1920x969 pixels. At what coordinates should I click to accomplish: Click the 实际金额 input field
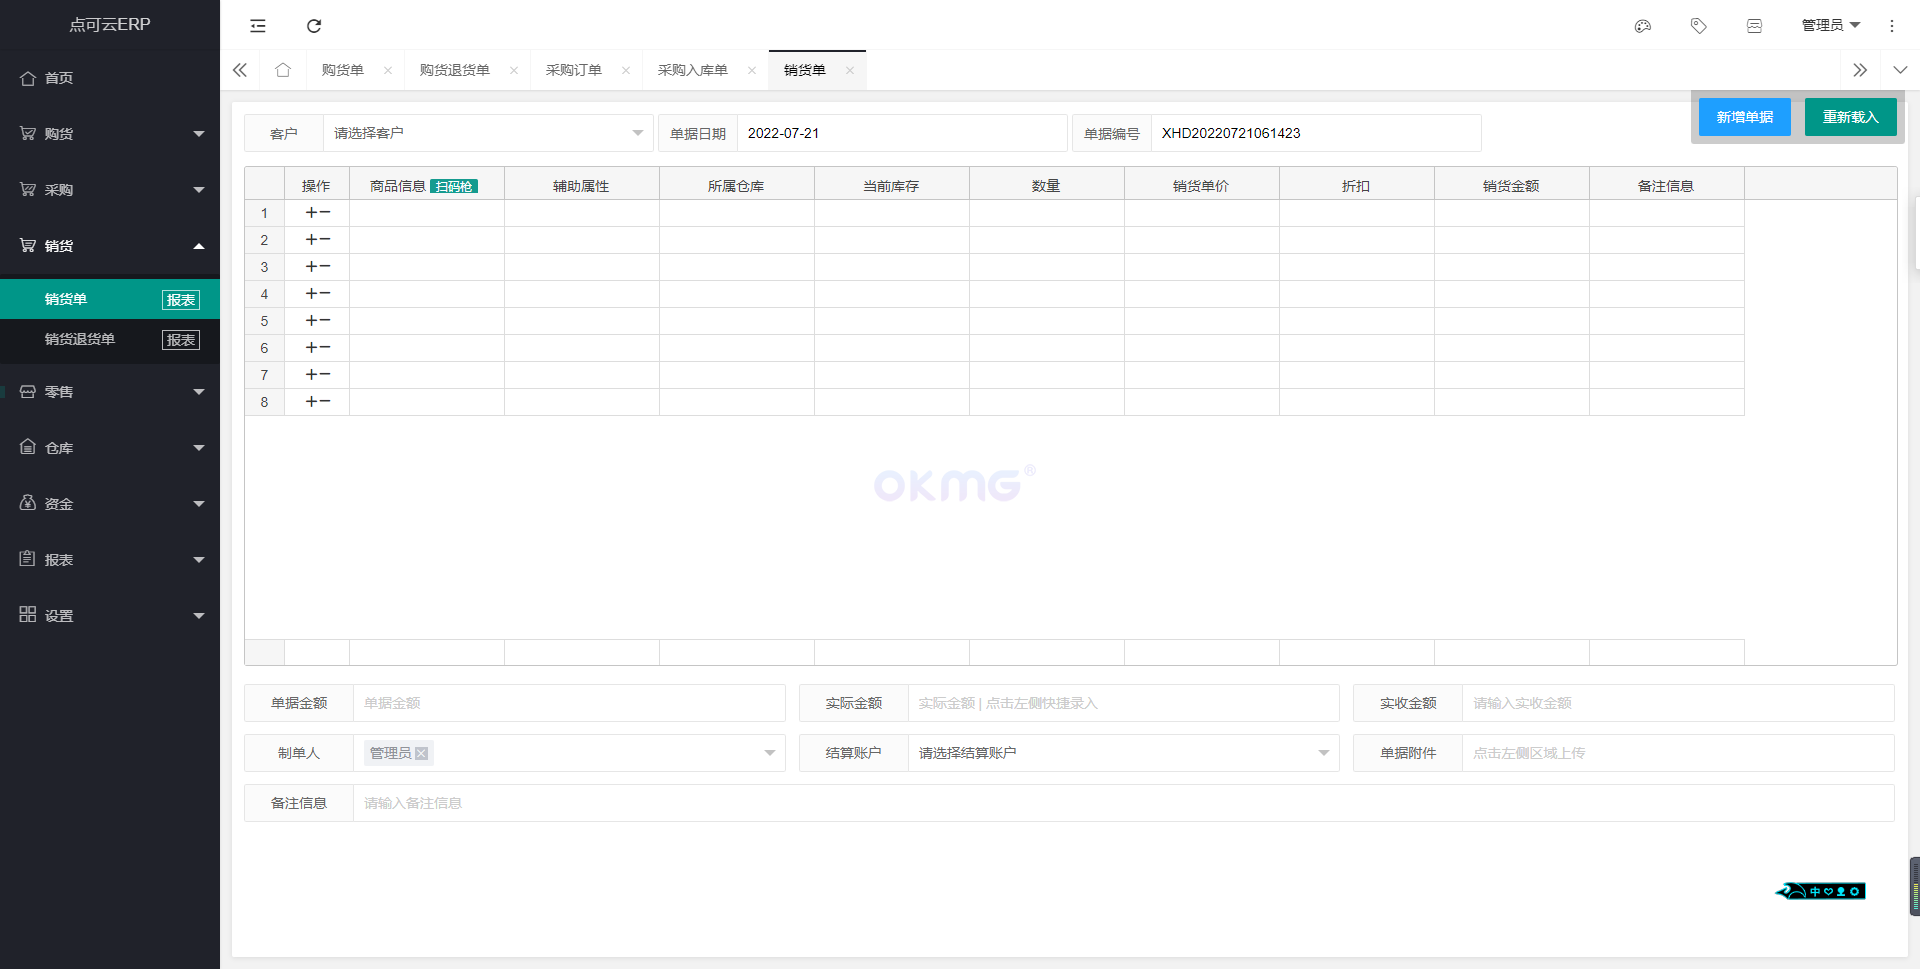tap(1123, 703)
